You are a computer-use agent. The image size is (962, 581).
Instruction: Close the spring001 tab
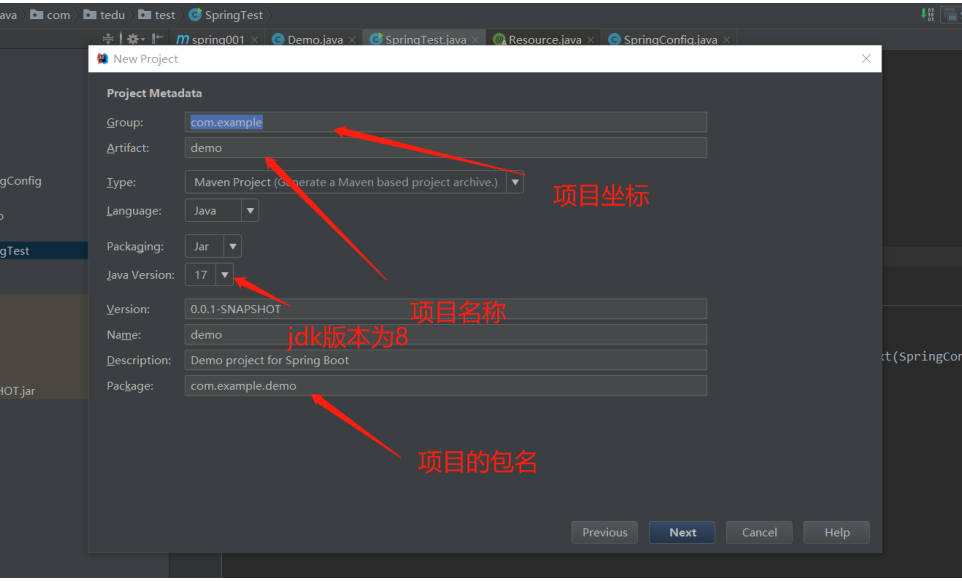pyautogui.click(x=254, y=40)
